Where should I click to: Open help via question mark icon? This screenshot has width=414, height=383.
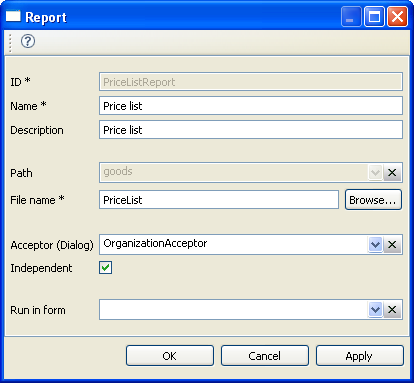click(28, 41)
